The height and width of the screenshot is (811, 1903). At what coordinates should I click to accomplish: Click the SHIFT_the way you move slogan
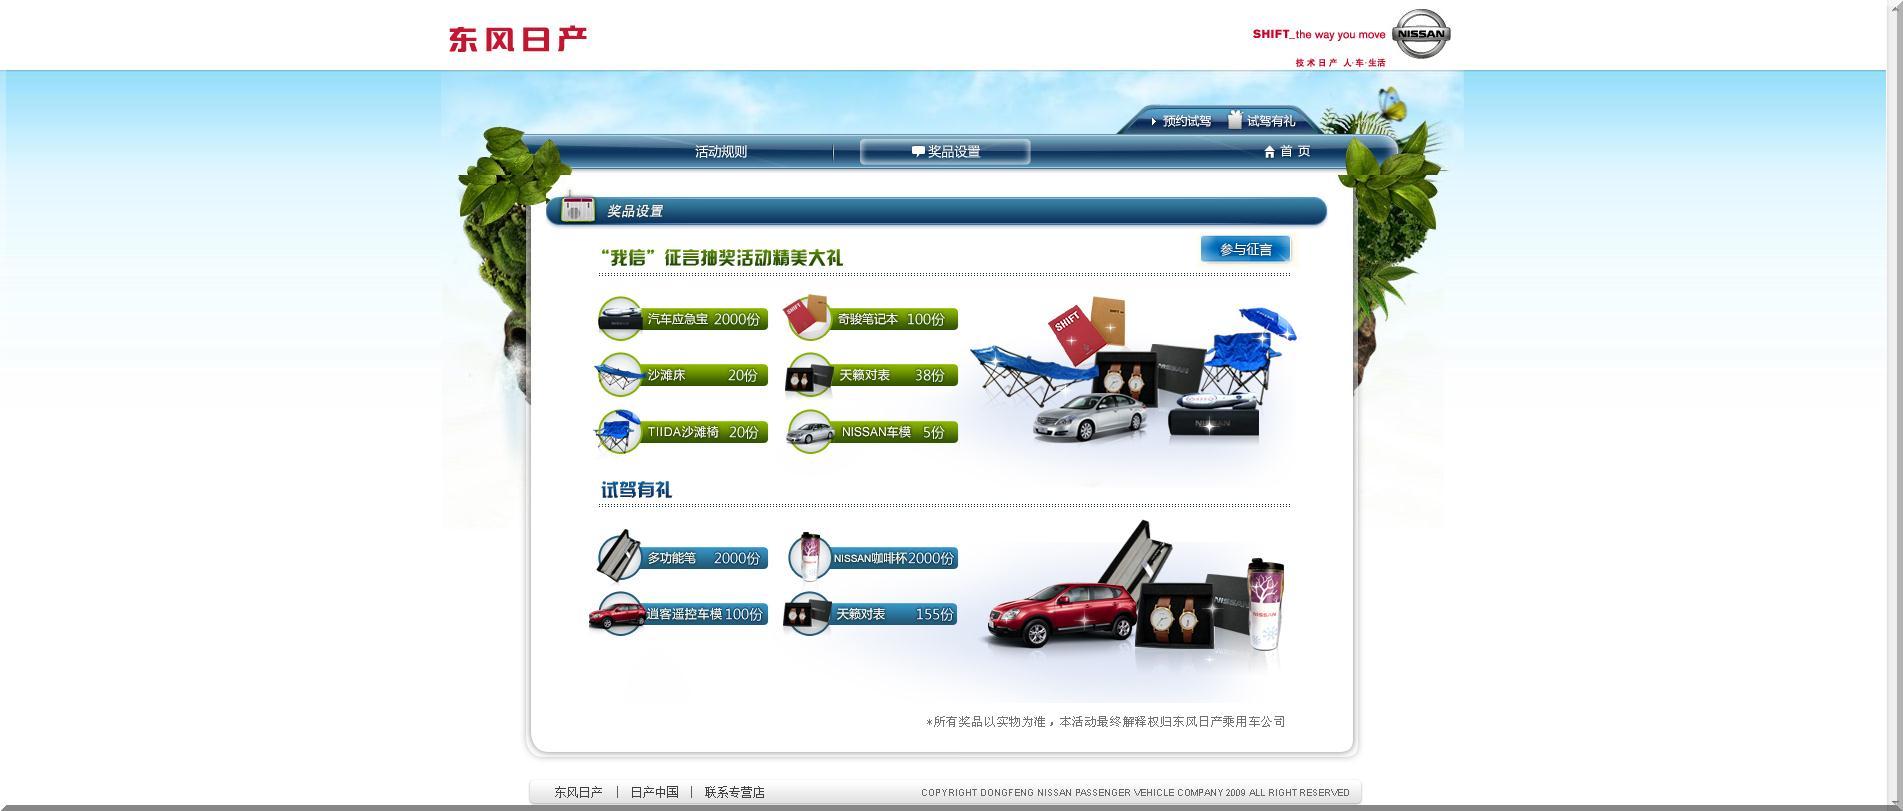click(x=1318, y=34)
